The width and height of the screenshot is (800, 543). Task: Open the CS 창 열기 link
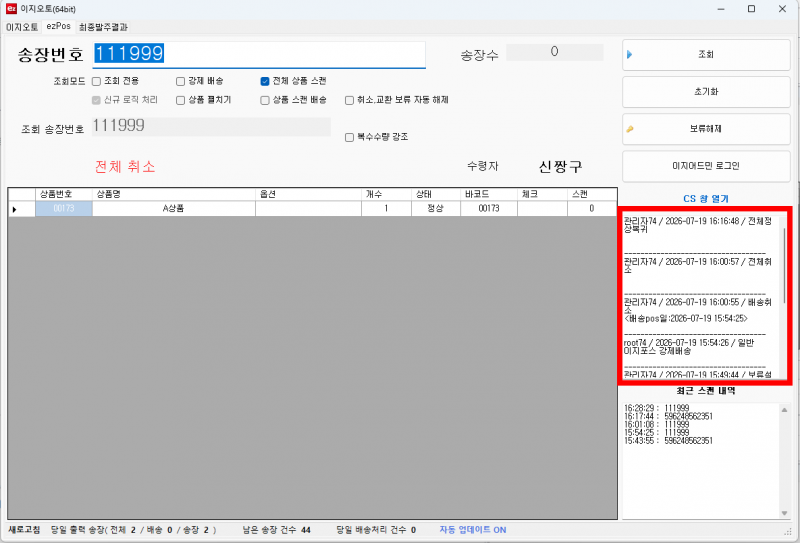[x=706, y=199]
